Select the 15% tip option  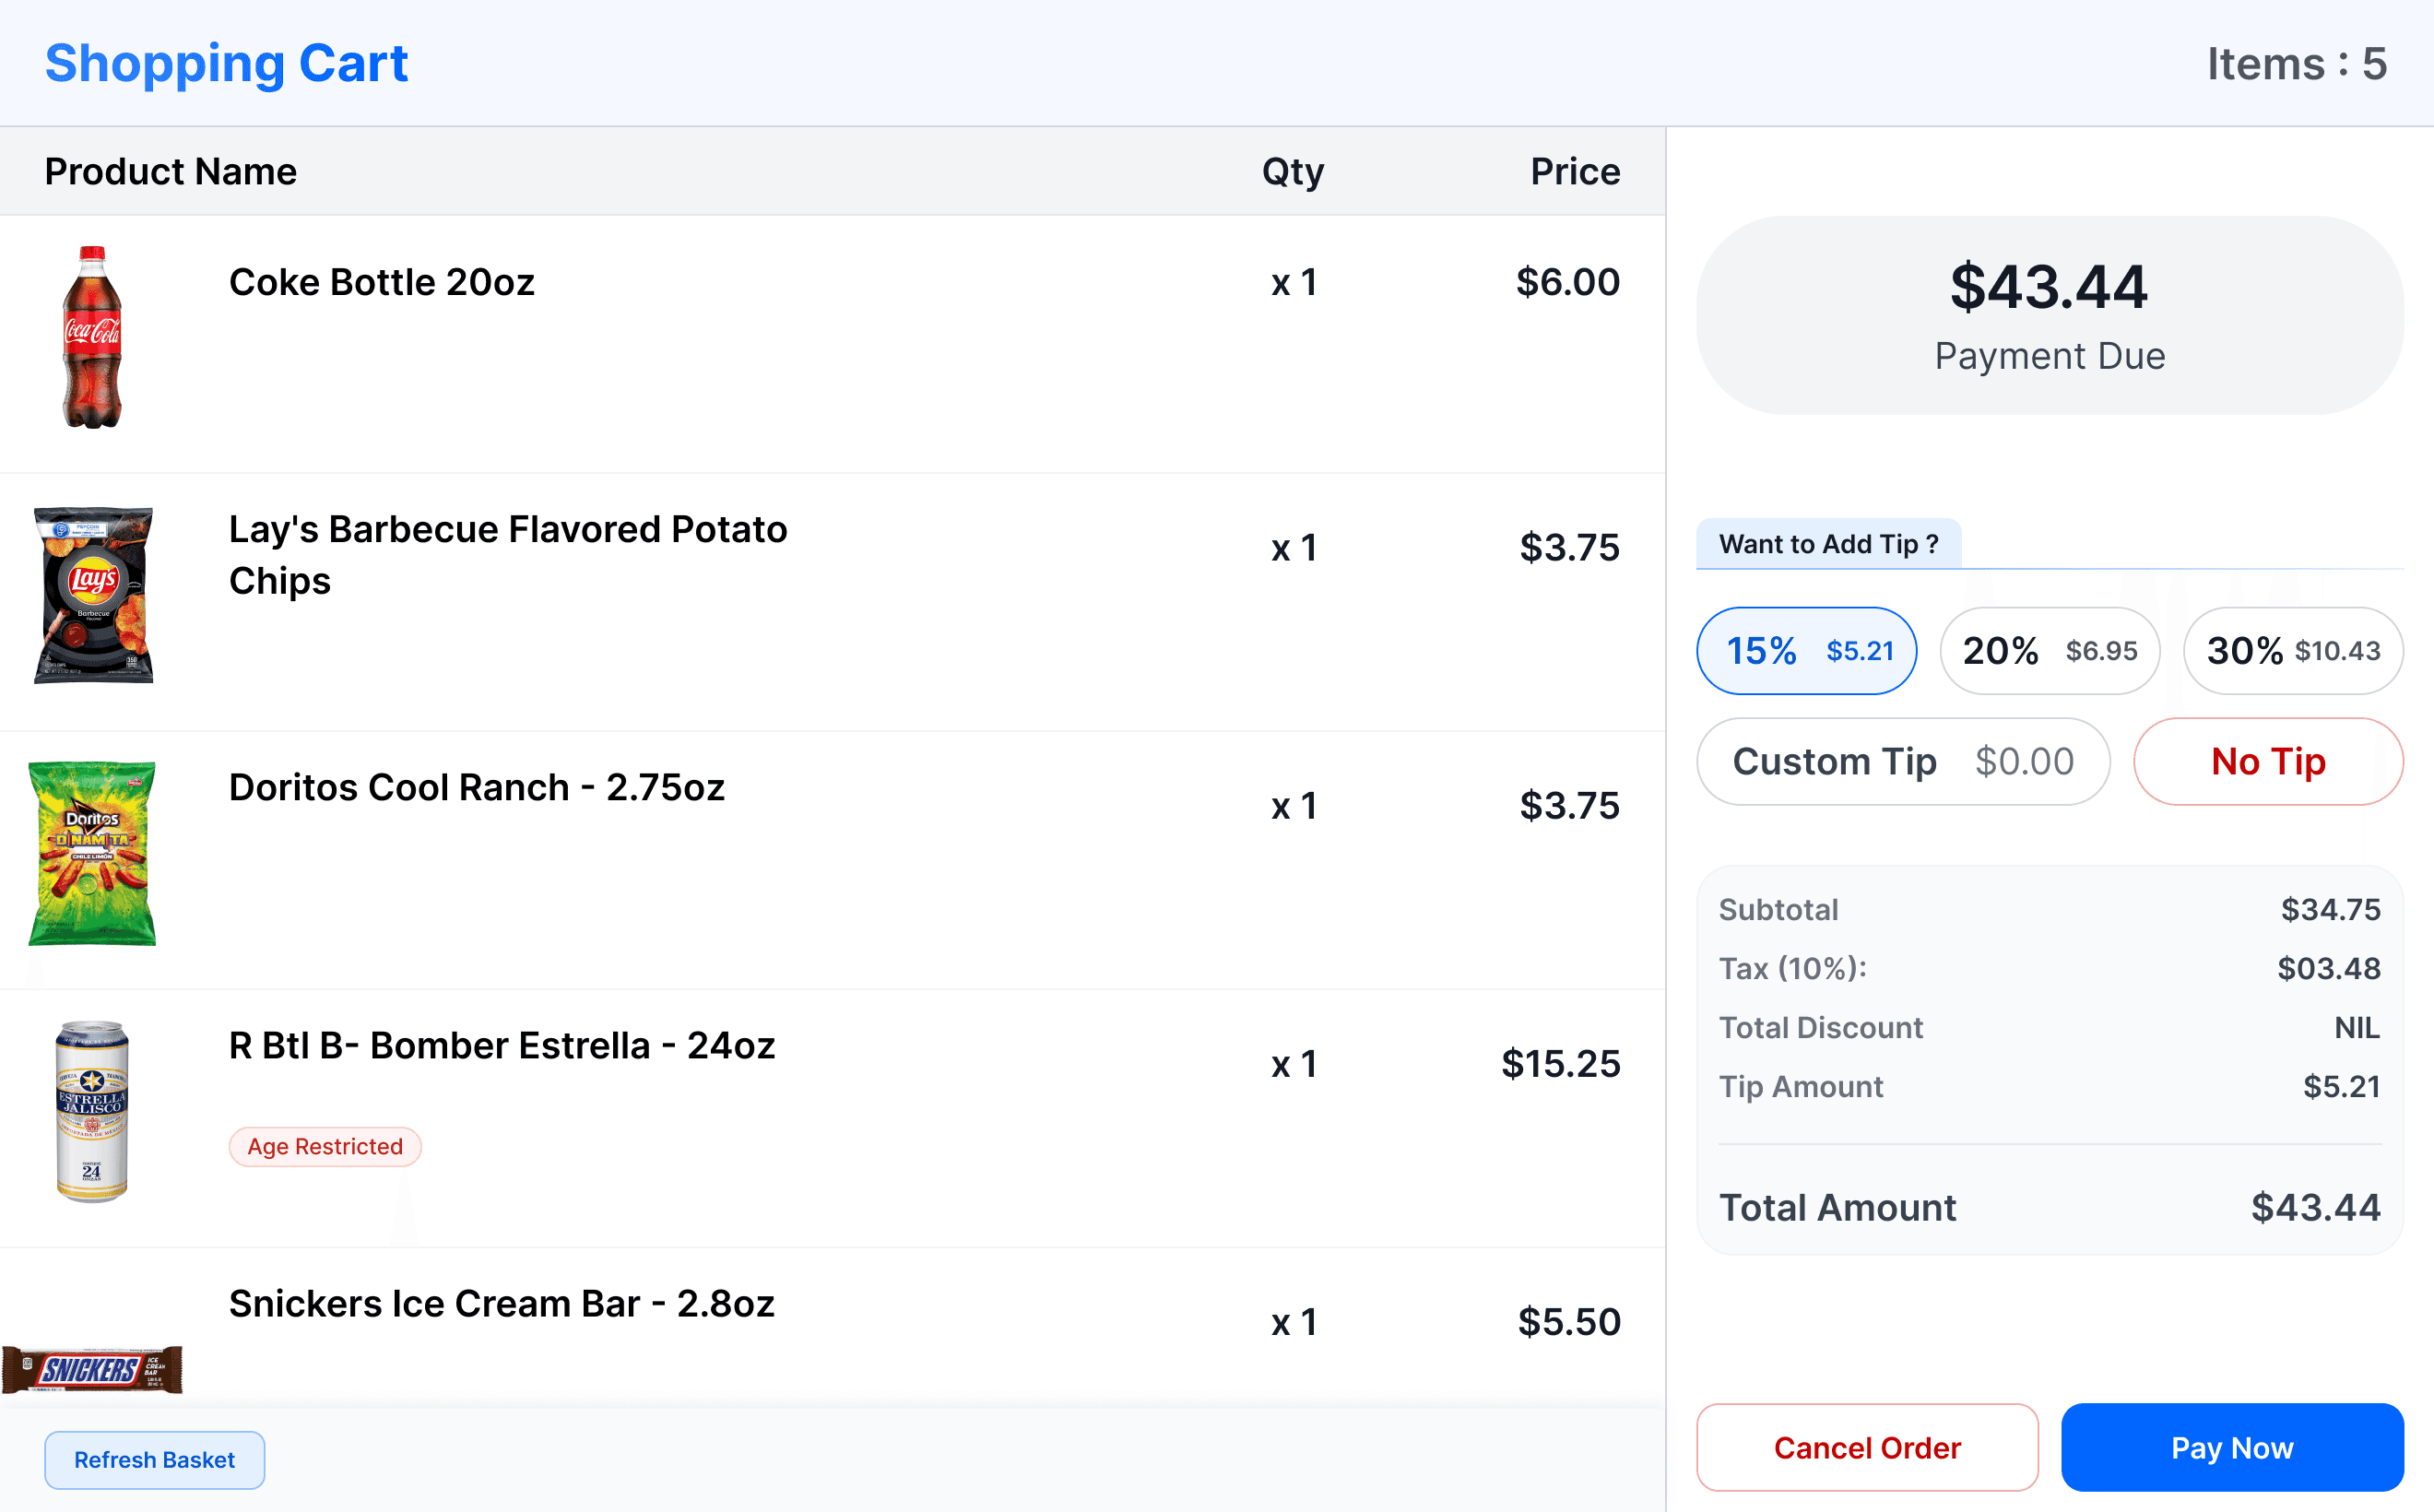[x=1806, y=651]
